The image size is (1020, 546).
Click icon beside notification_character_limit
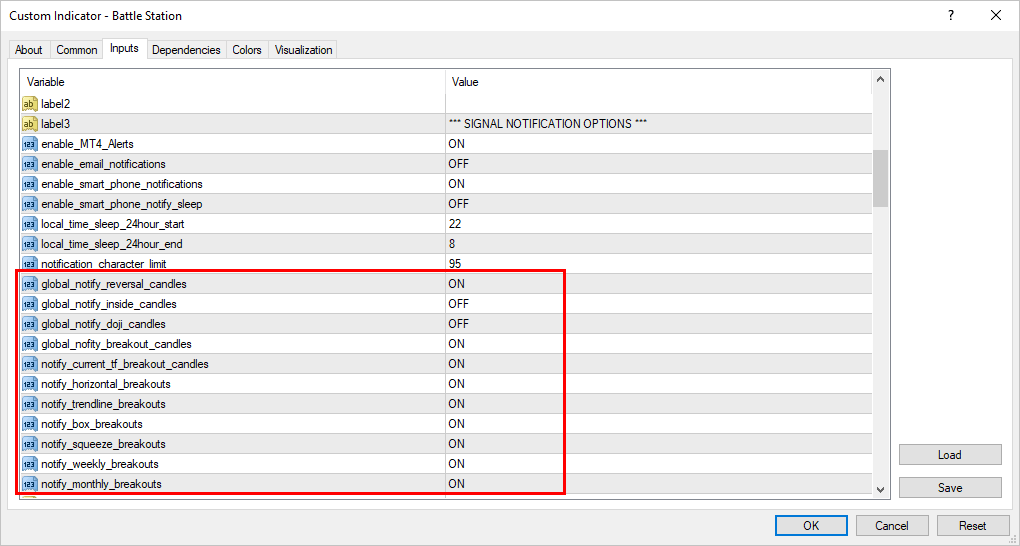coord(30,264)
